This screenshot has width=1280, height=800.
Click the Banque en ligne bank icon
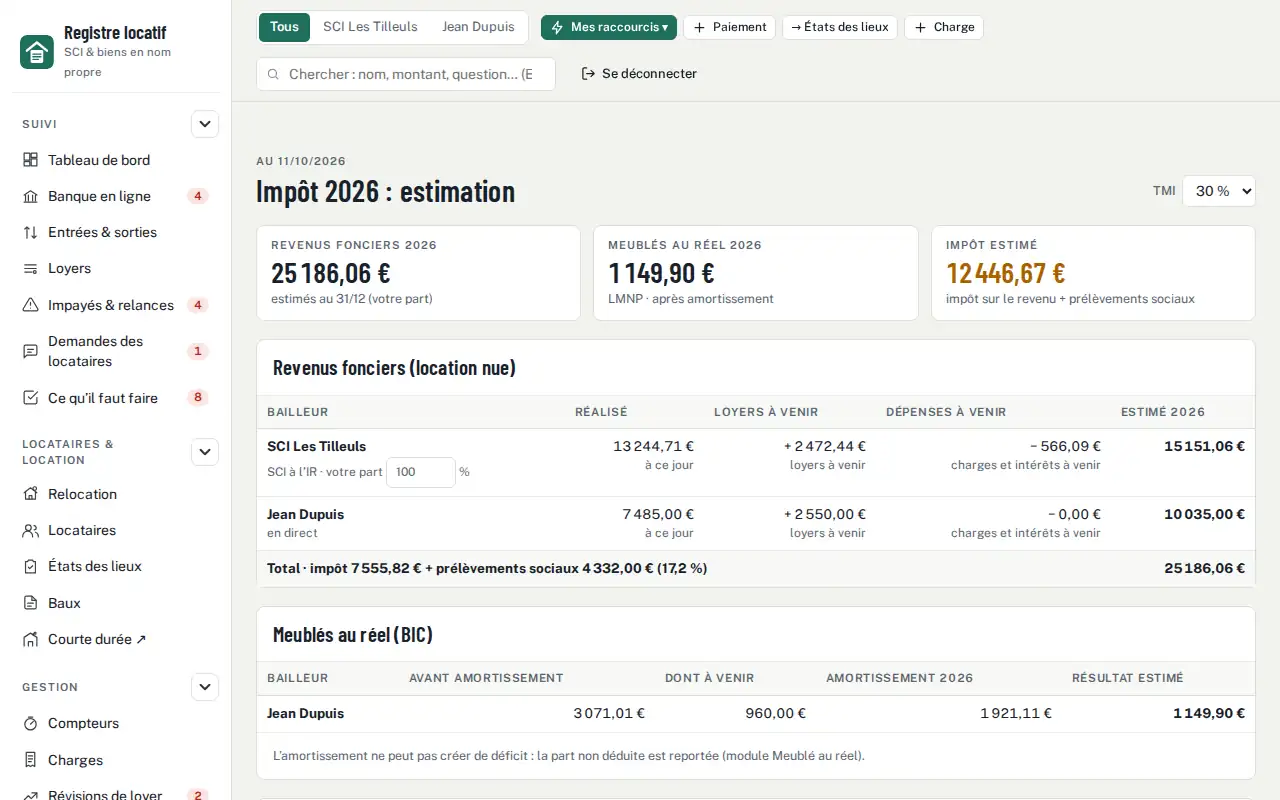click(x=30, y=196)
